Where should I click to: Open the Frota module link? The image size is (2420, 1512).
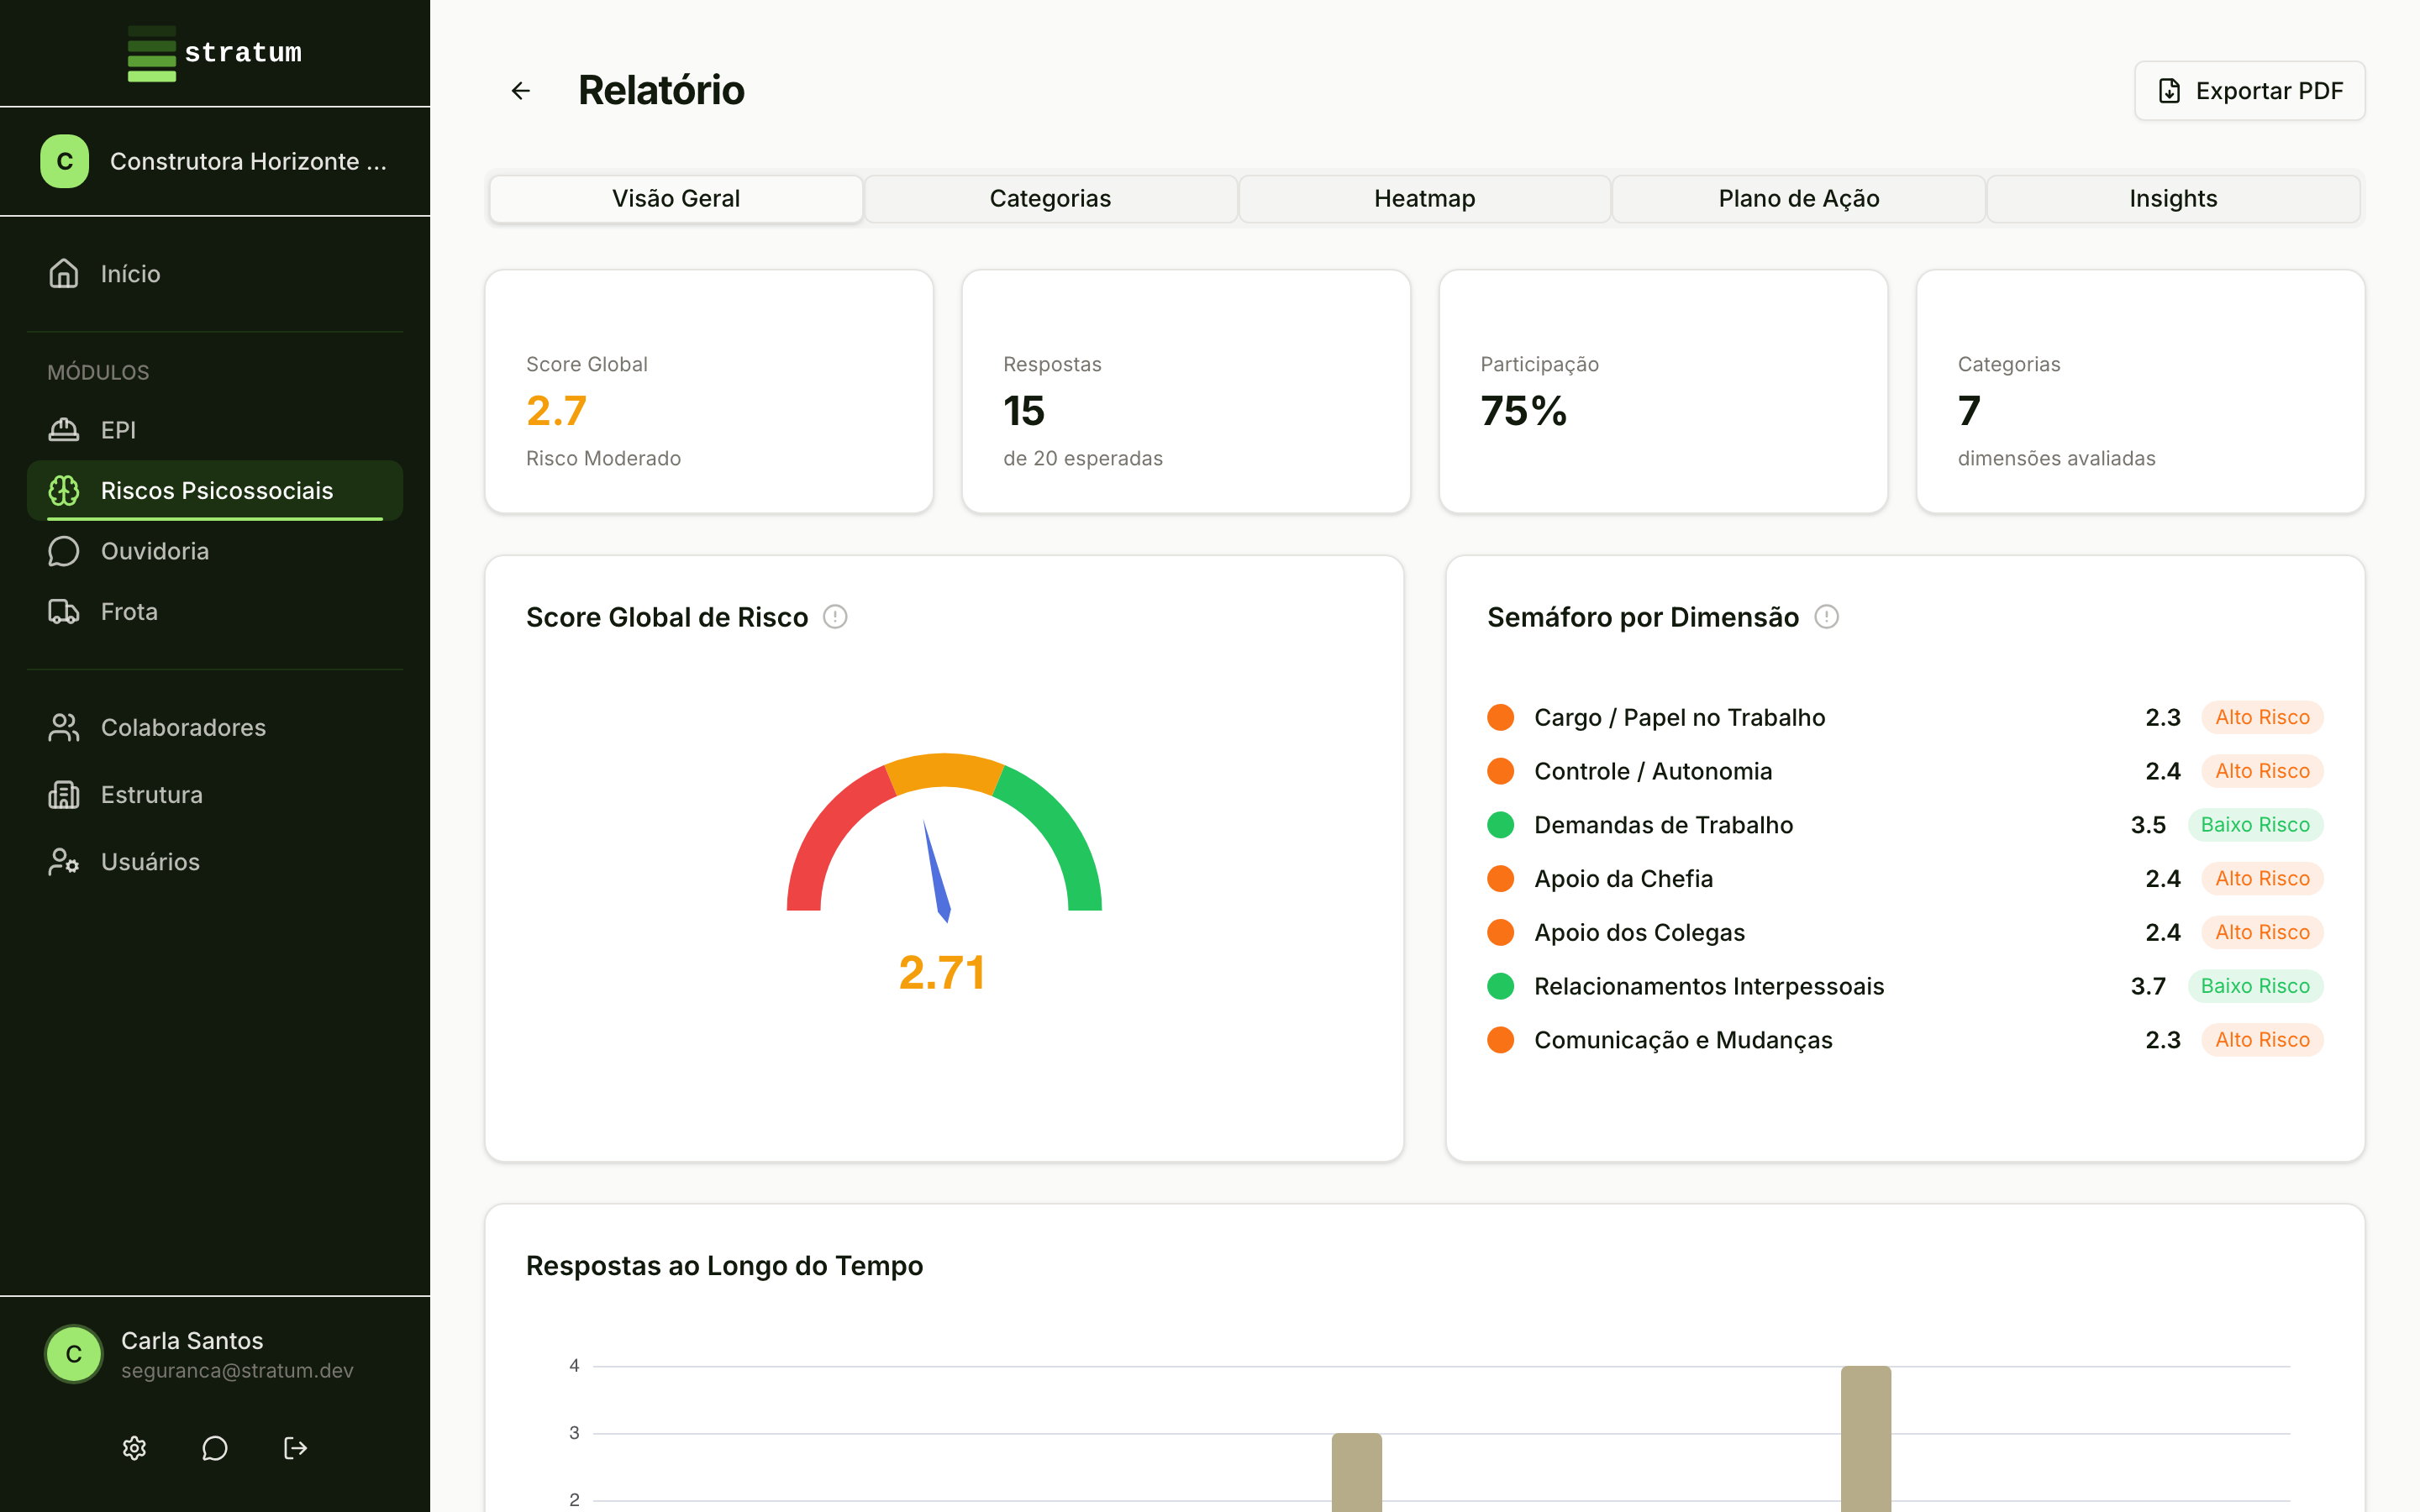pyautogui.click(x=215, y=611)
